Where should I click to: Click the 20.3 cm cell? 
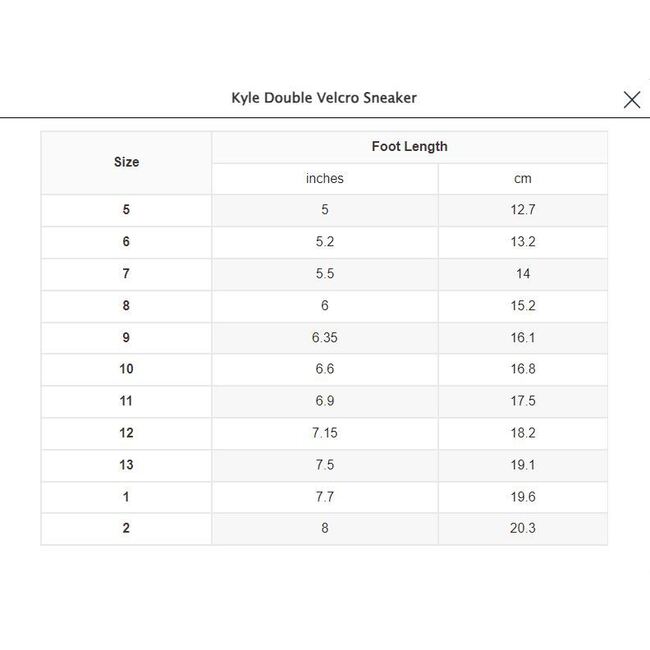click(522, 528)
